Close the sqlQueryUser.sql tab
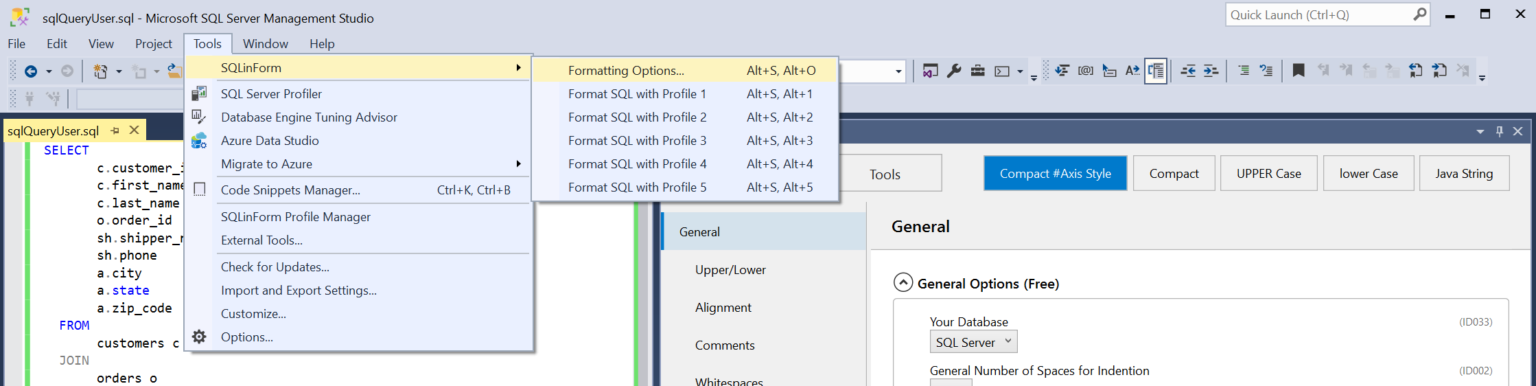1536x386 pixels. [135, 131]
